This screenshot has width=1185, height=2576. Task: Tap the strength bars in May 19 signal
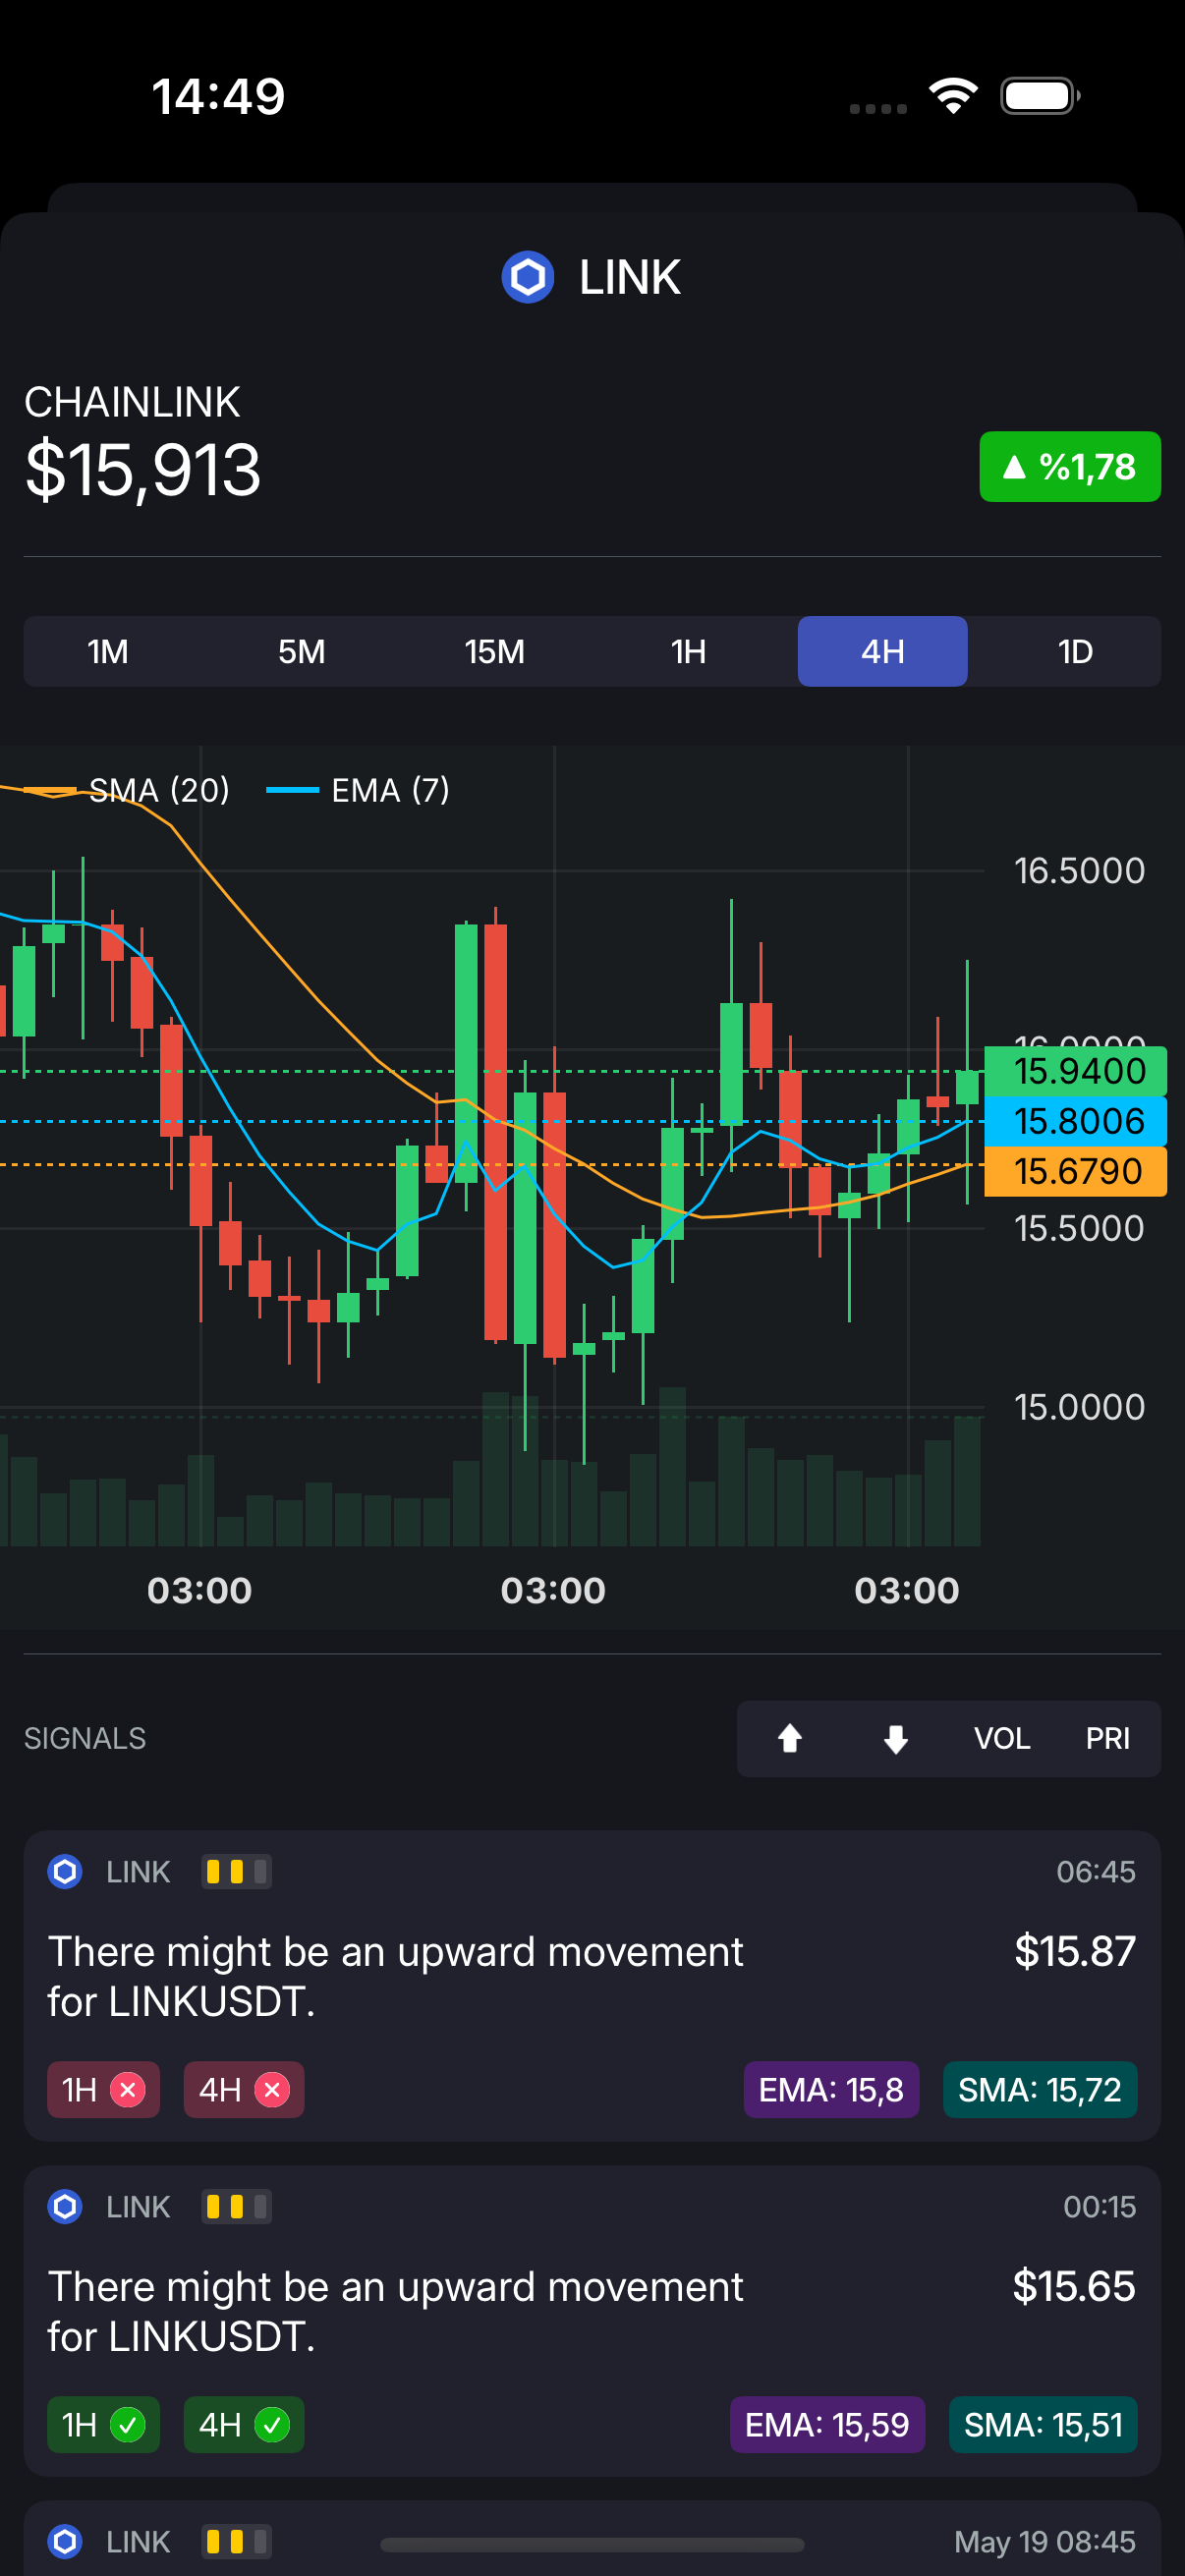(237, 2541)
